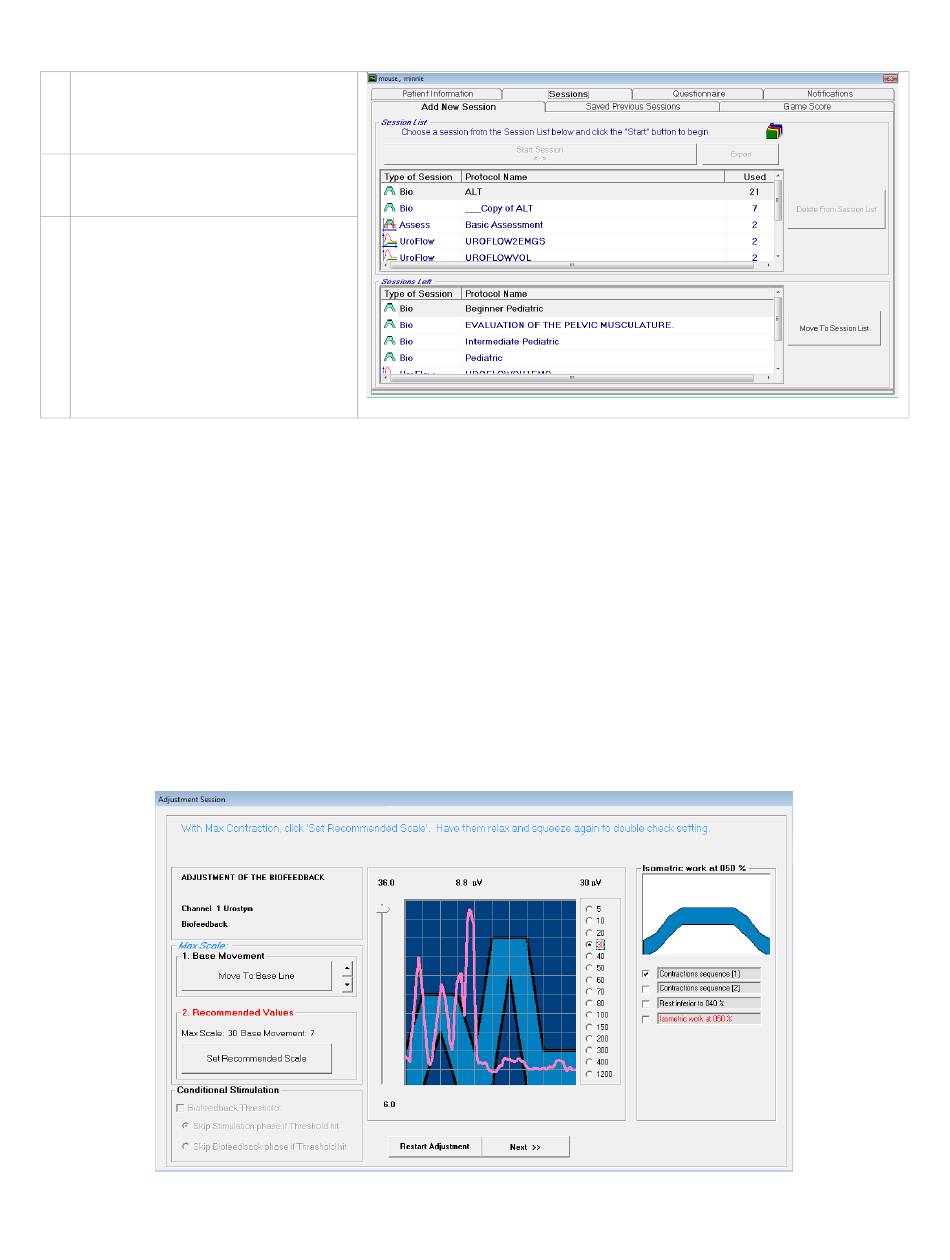The height and width of the screenshot is (1260, 950).
Task: Click the Bio icon in the Pediatric row
Action: pos(390,358)
